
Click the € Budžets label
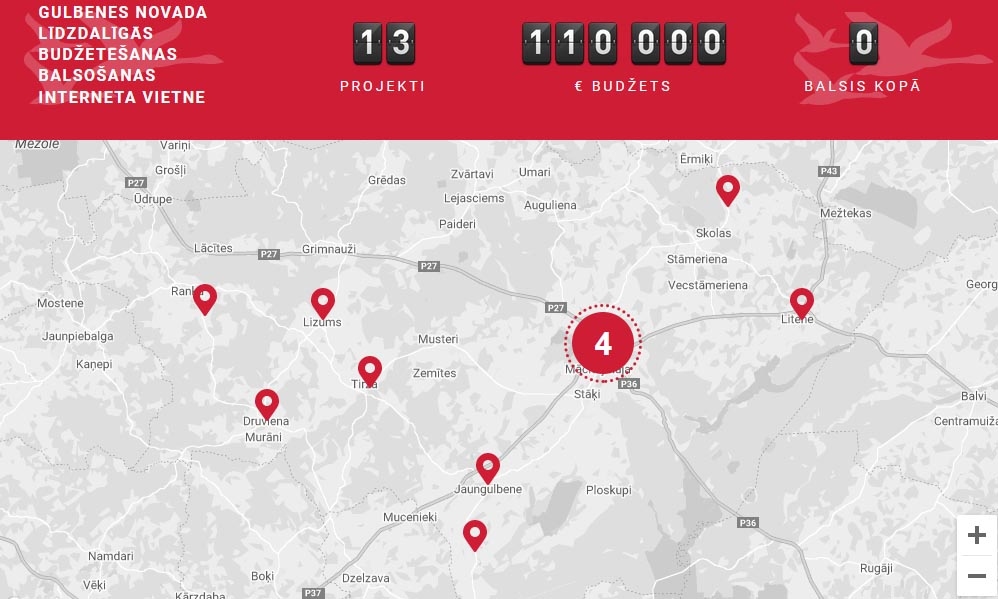(623, 86)
